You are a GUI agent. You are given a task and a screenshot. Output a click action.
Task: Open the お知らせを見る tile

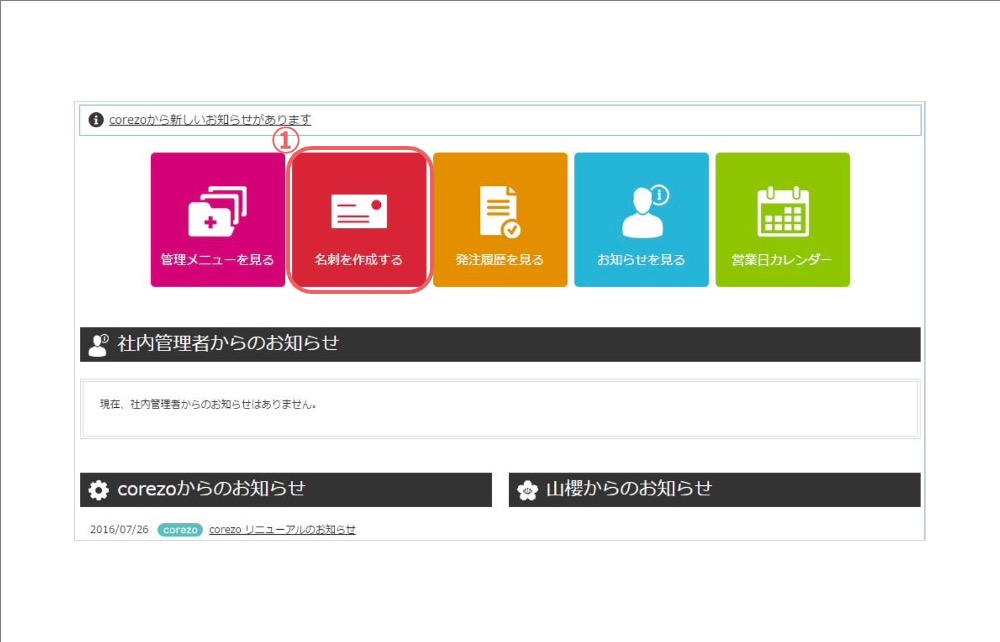(x=641, y=219)
